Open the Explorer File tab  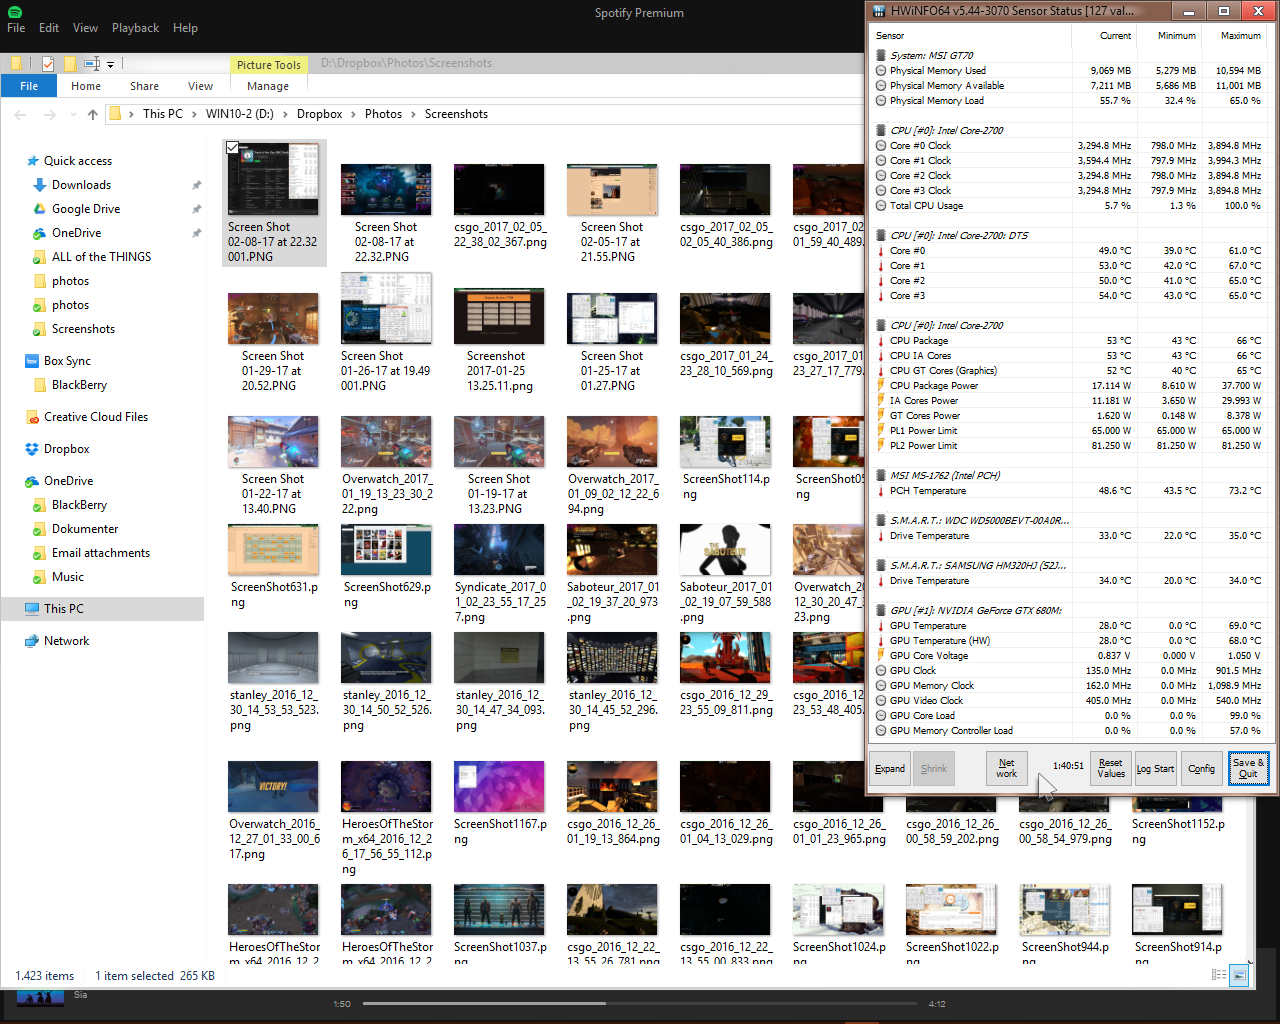coord(29,86)
